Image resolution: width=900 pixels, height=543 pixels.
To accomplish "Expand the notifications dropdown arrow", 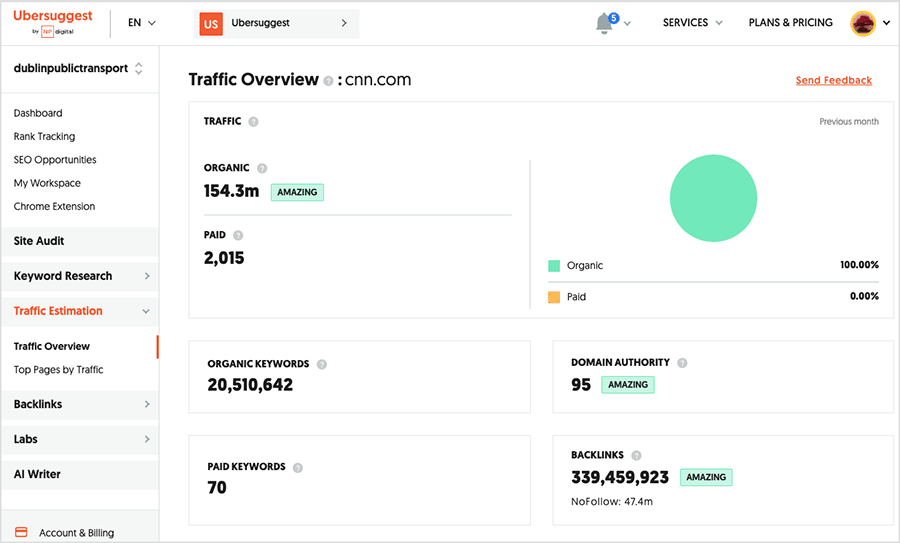I will [x=627, y=24].
